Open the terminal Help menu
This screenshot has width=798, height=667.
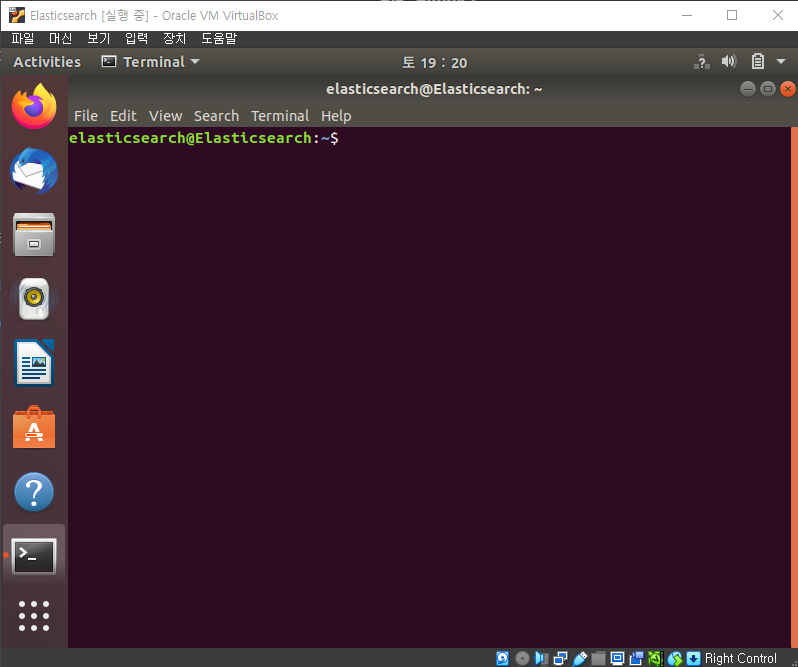click(336, 116)
